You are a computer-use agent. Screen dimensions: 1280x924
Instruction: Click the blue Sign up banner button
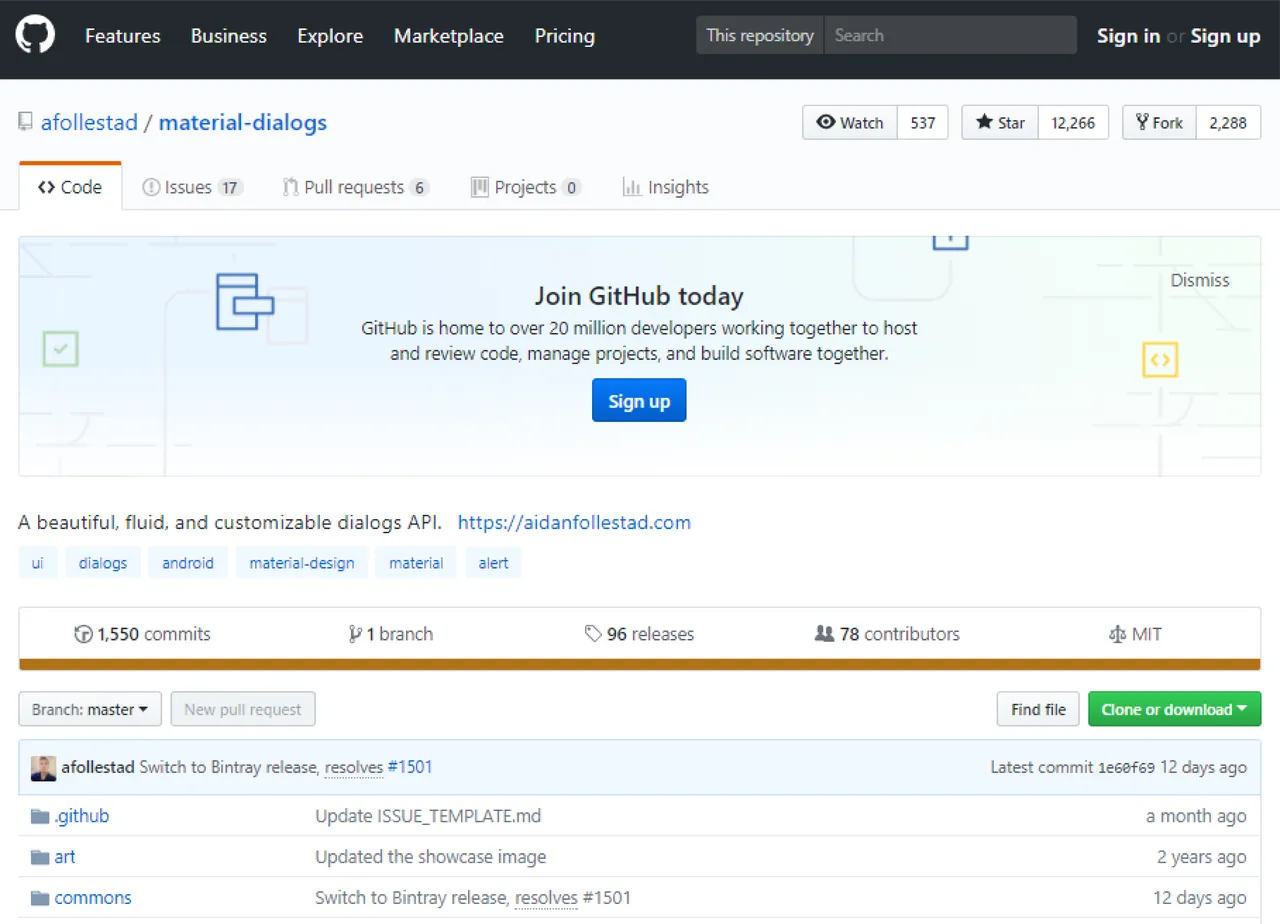click(639, 401)
